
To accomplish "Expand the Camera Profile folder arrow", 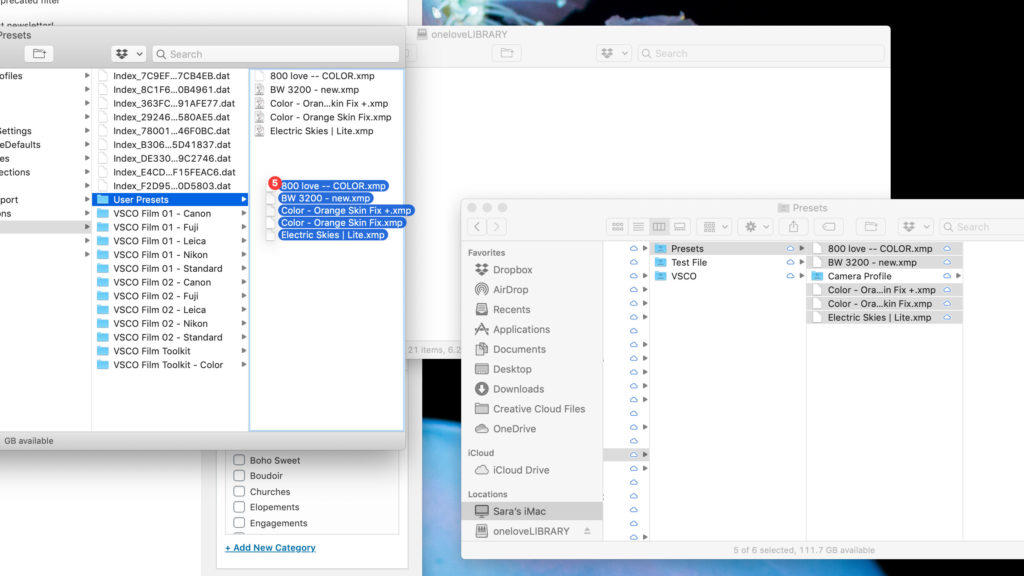I will tap(958, 276).
